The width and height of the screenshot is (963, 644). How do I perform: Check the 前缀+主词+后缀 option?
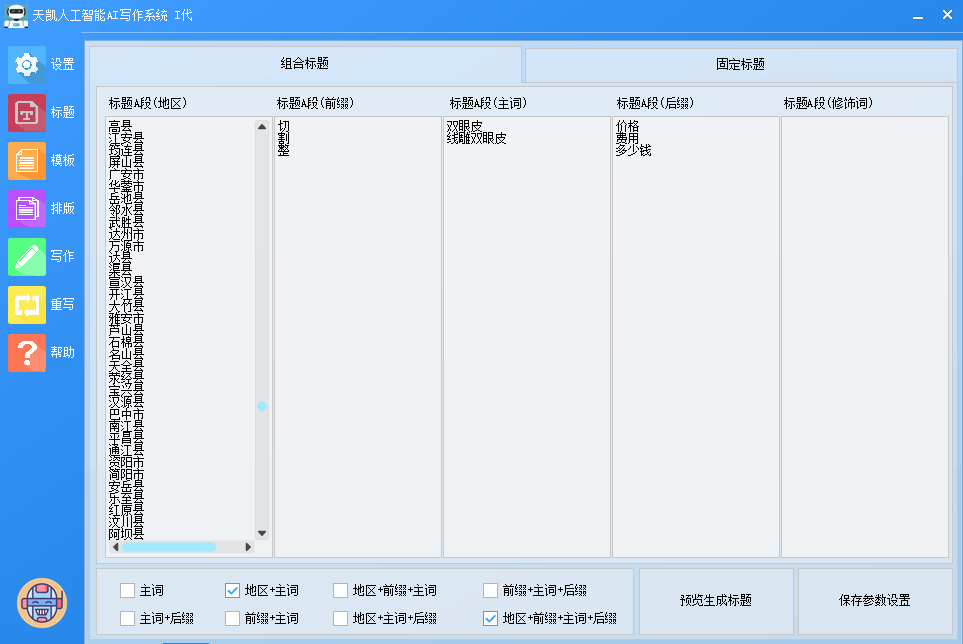point(490,590)
